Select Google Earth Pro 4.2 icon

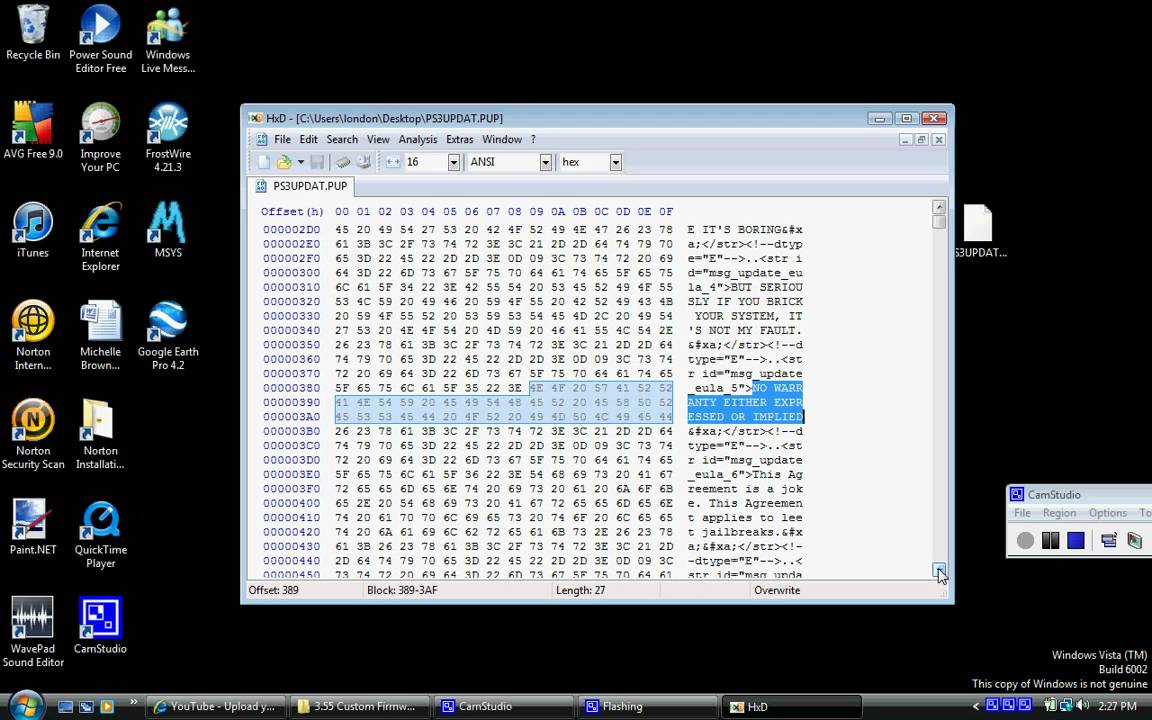click(x=168, y=336)
